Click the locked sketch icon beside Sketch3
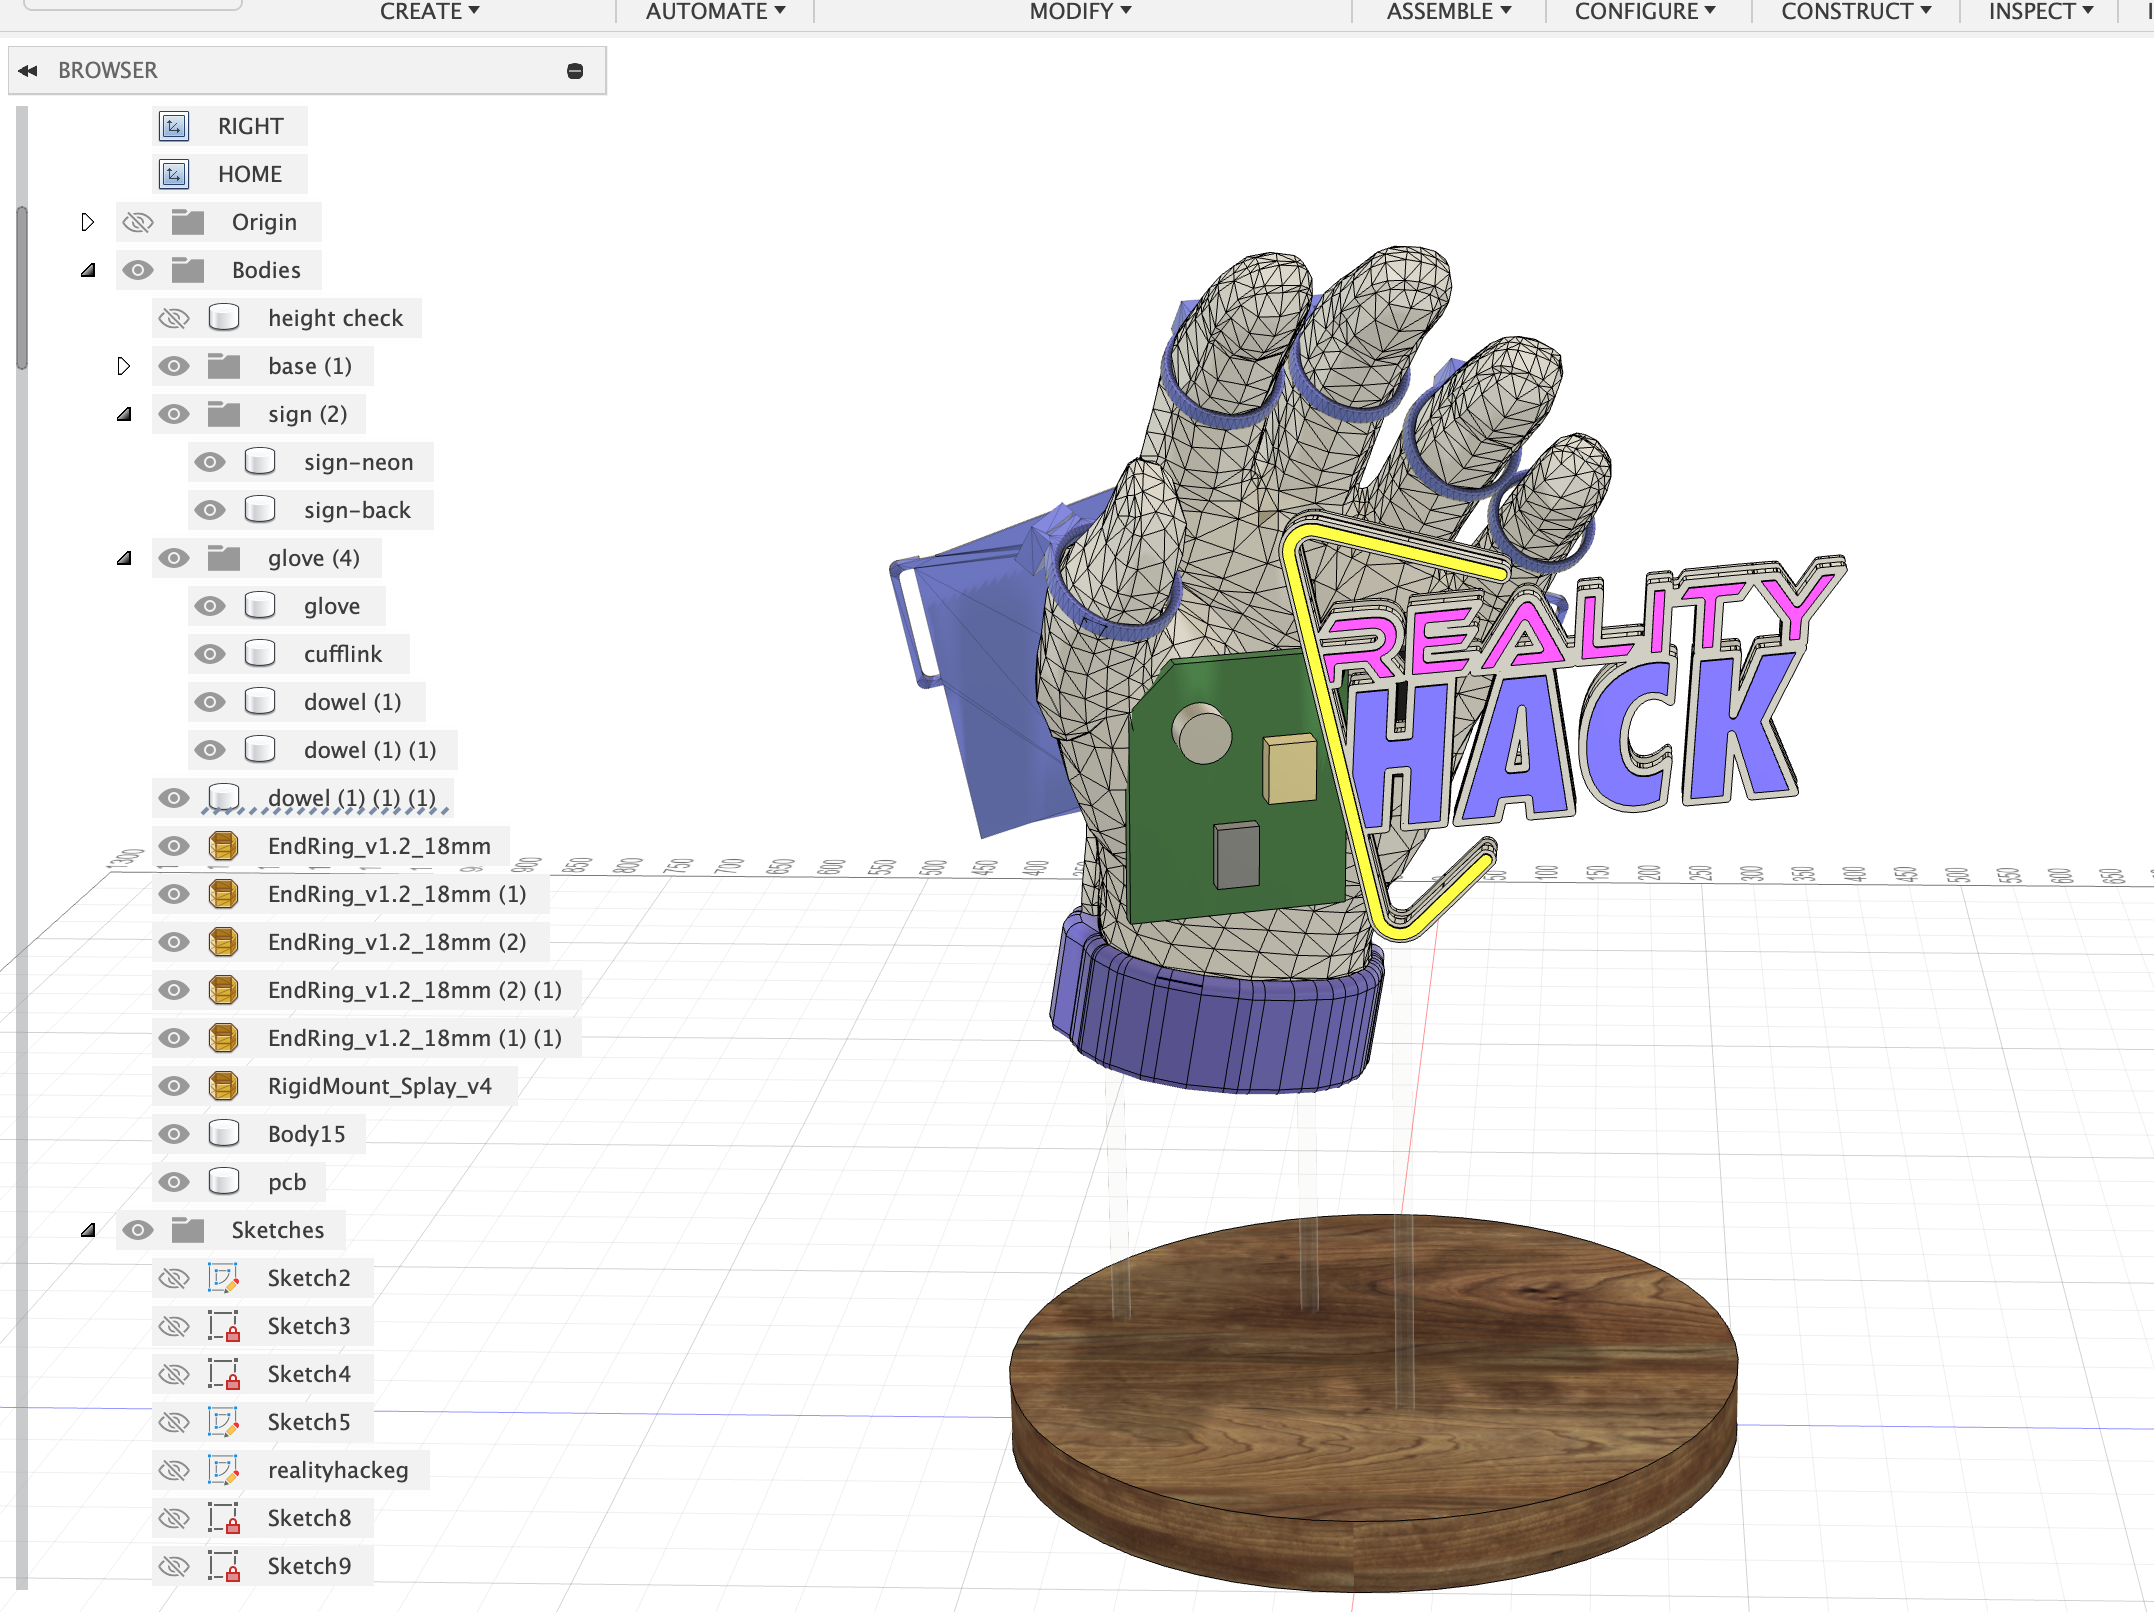 224,1325
